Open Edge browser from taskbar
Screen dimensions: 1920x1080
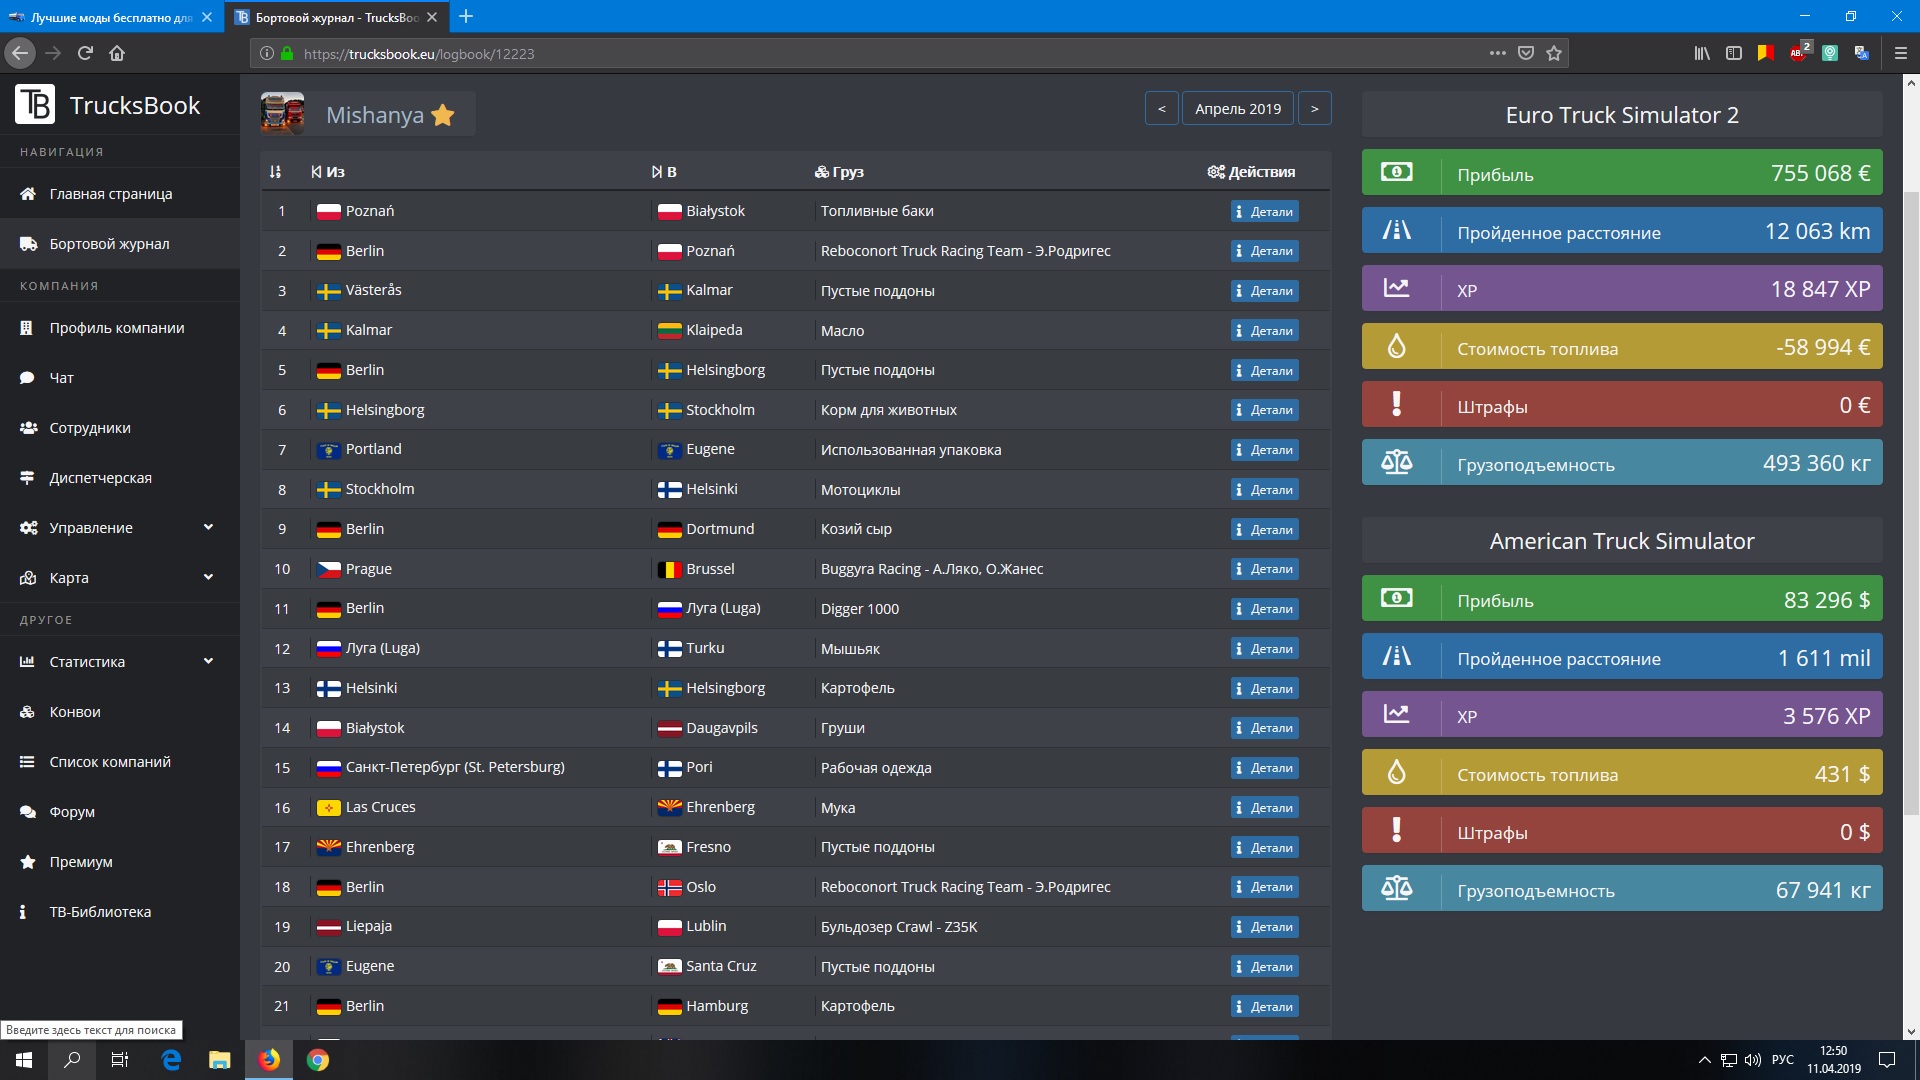tap(171, 1060)
